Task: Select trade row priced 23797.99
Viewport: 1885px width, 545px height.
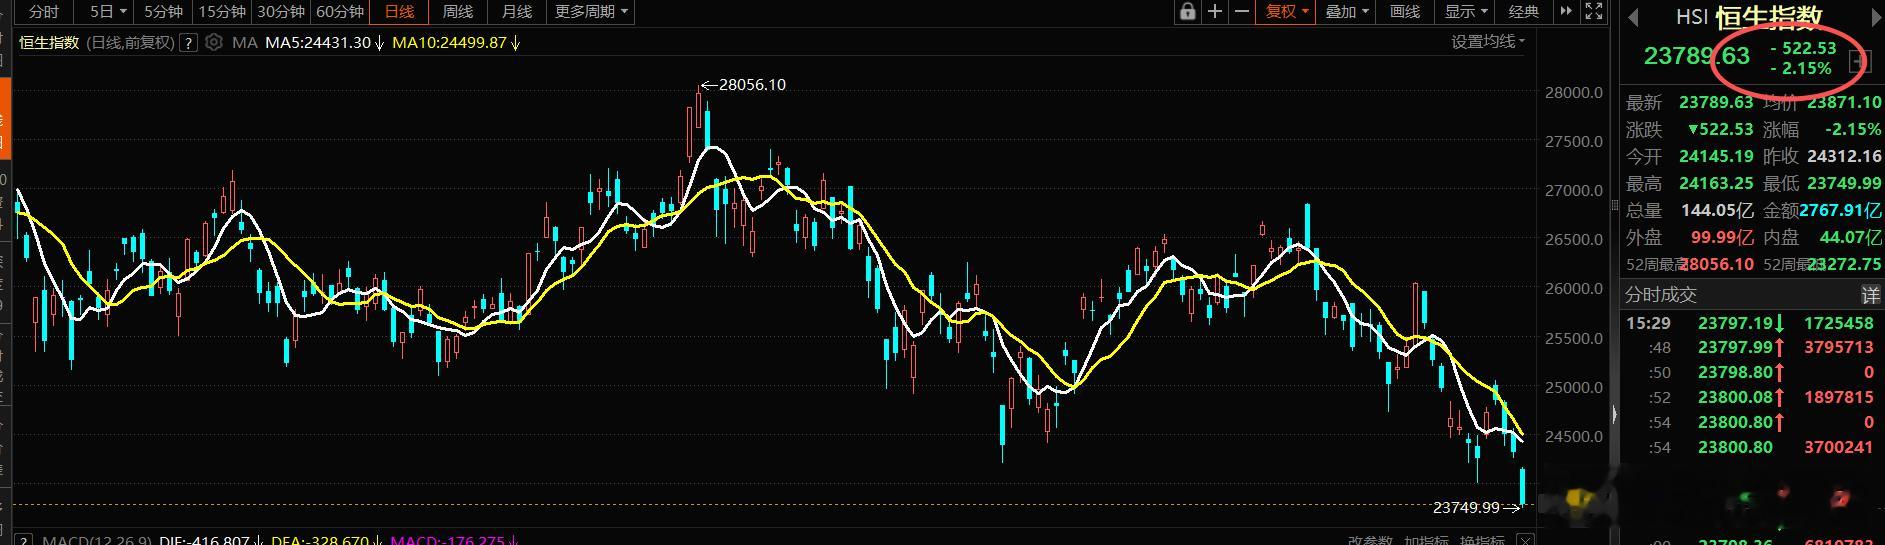Action: (1751, 348)
